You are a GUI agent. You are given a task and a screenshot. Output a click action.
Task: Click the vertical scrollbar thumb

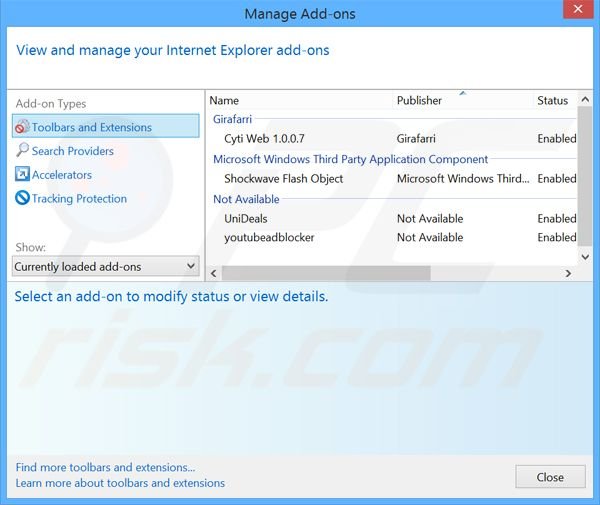(585, 177)
